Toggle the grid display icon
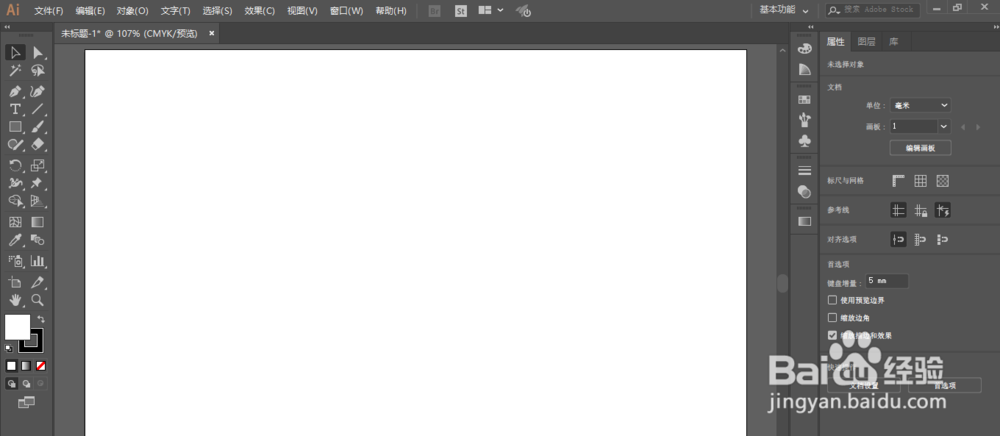 point(920,181)
